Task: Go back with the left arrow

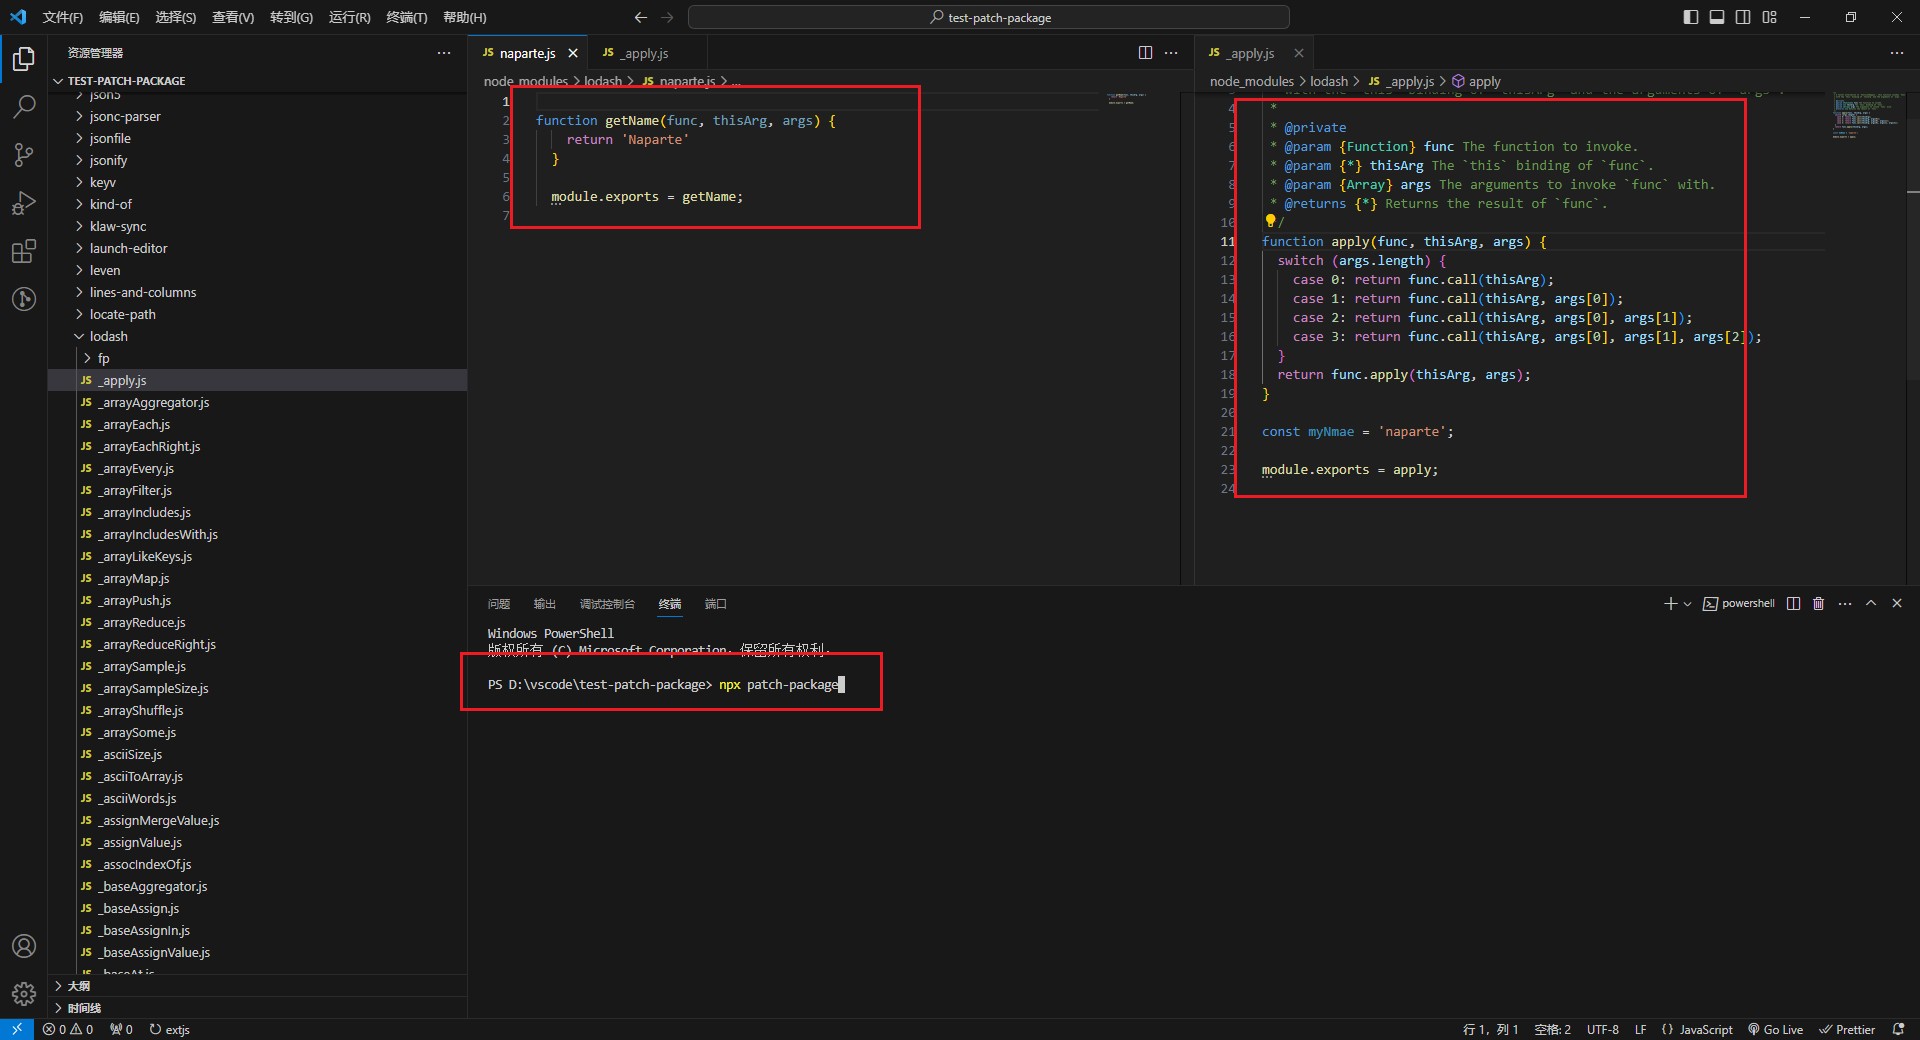Action: pos(641,17)
